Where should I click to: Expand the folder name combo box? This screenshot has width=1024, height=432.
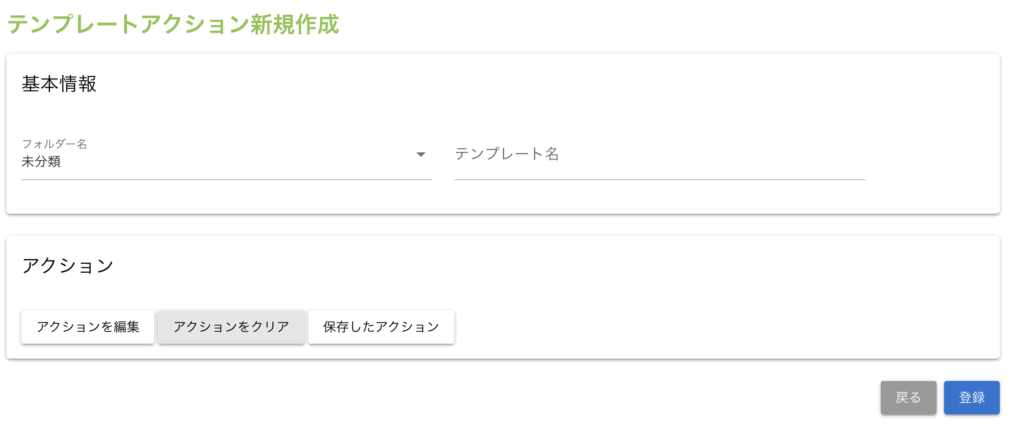[226, 158]
